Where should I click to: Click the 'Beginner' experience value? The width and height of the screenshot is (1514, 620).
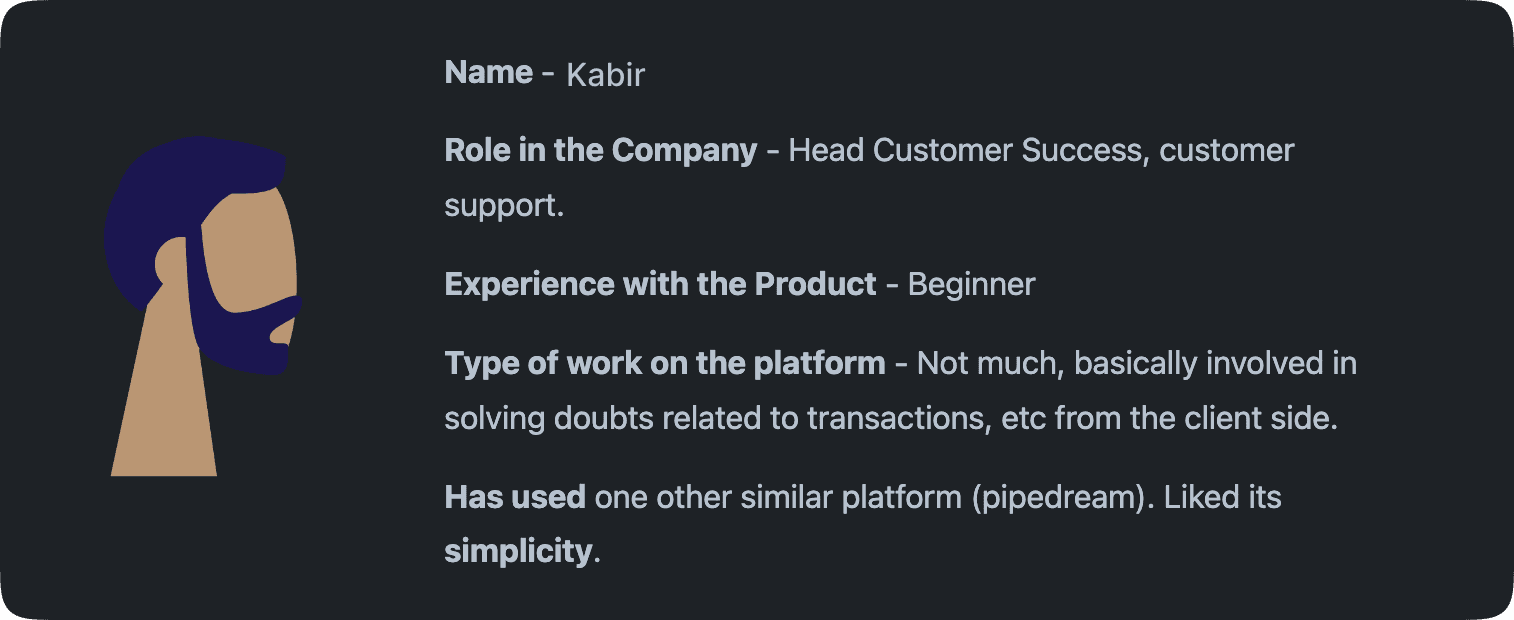coord(971,284)
